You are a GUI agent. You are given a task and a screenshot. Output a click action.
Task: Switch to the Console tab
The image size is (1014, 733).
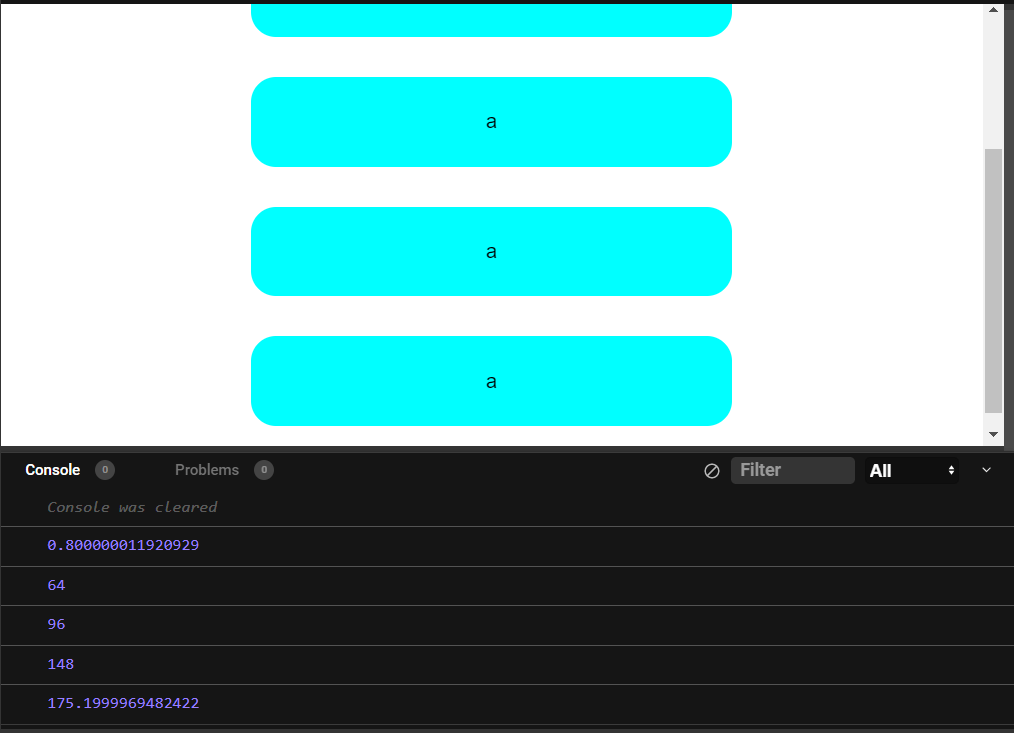point(53,470)
